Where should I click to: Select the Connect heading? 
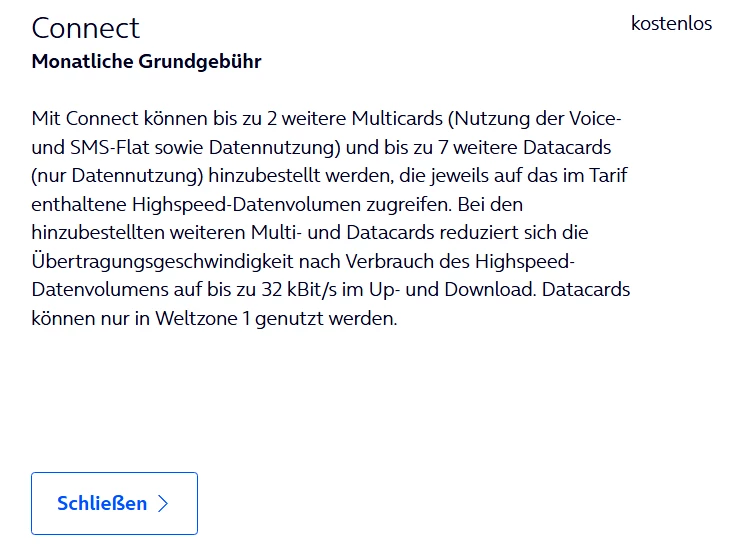point(86,28)
